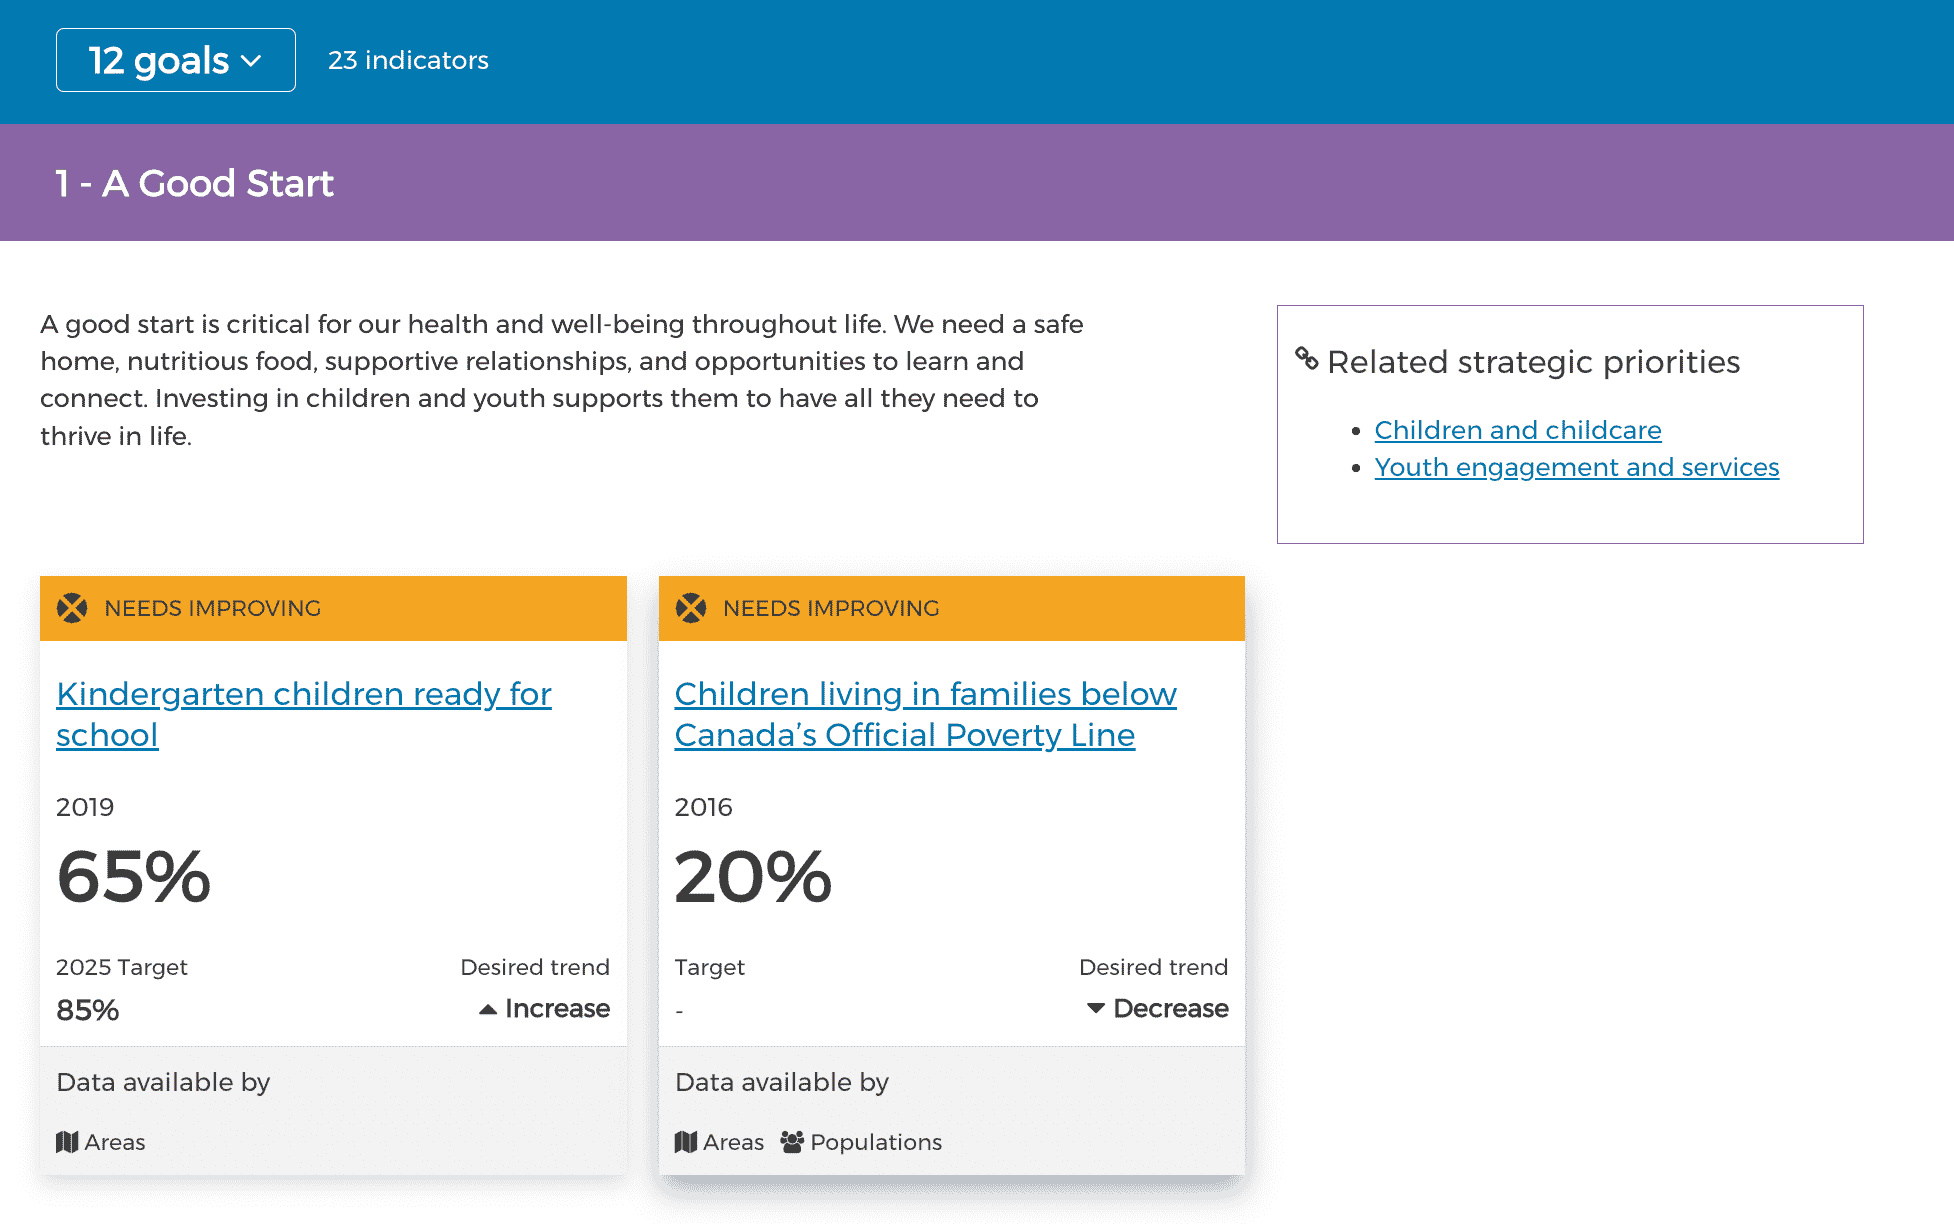The image size is (1954, 1224).
Task: Open the Children and childcare link
Action: [1517, 430]
